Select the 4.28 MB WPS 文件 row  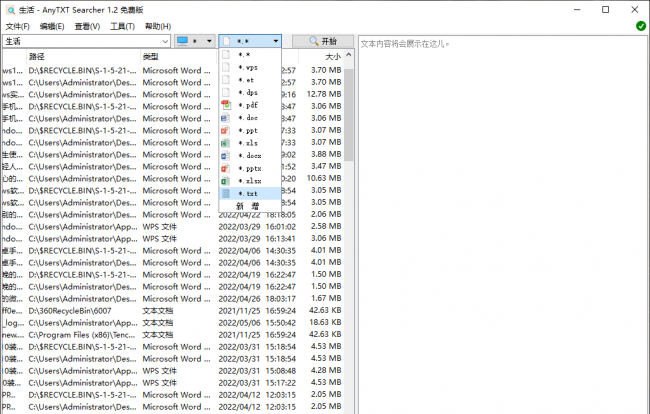pos(173,371)
